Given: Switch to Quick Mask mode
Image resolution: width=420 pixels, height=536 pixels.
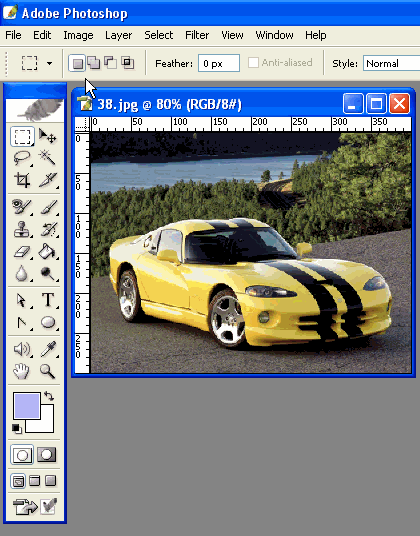Looking at the screenshot, I should [x=46, y=455].
